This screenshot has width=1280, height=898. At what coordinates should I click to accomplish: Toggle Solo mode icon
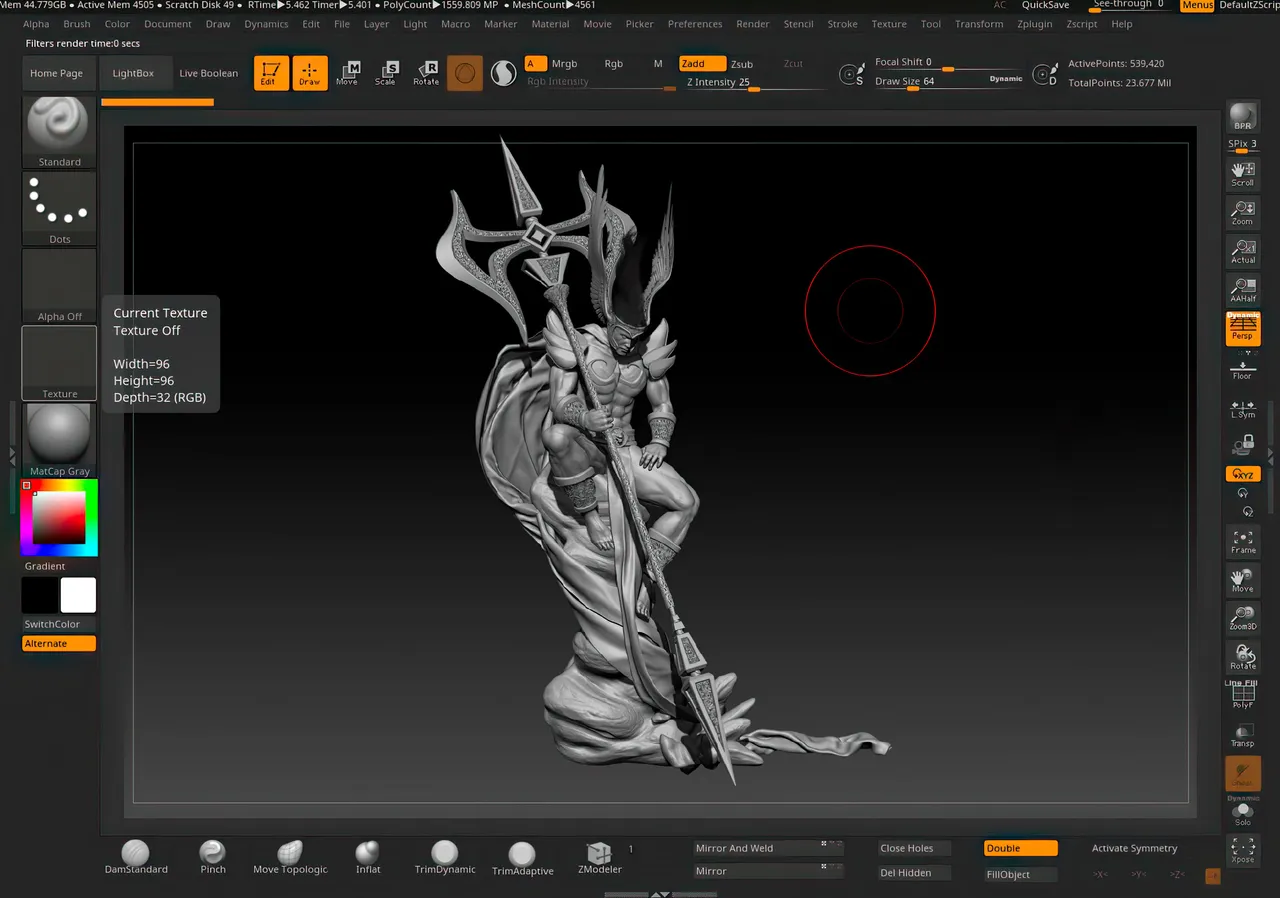[1243, 814]
